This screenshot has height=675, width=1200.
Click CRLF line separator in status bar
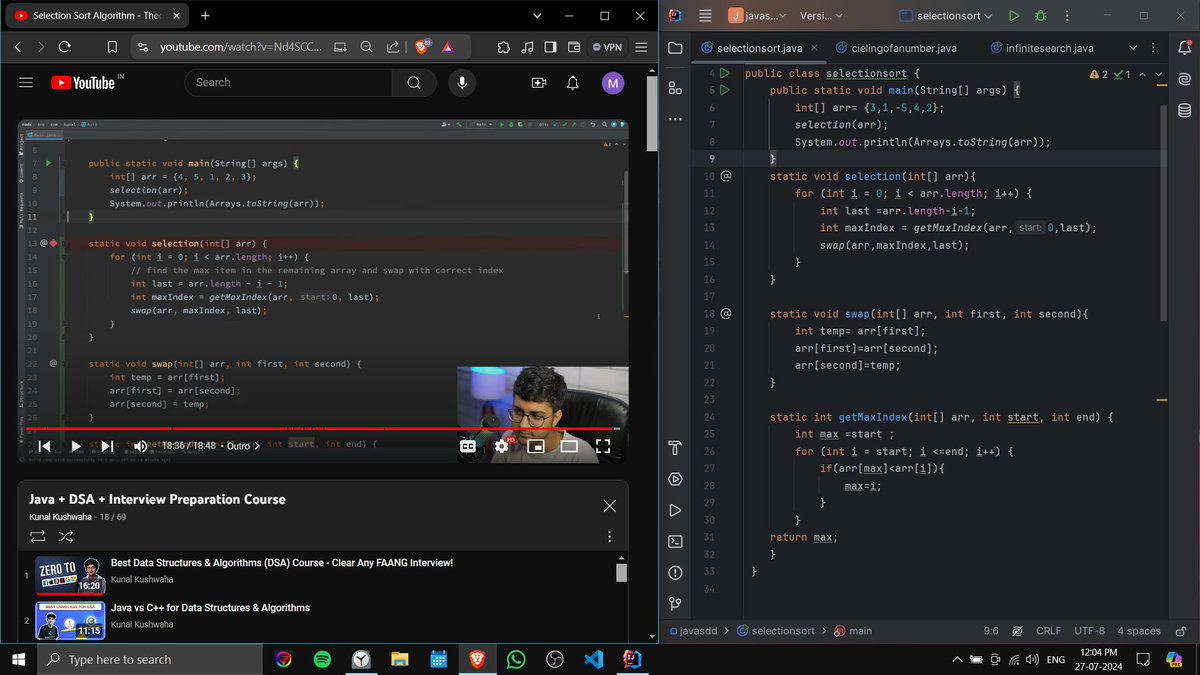point(1048,631)
